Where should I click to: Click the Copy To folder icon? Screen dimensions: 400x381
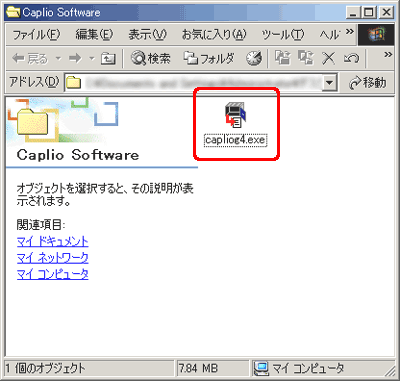[x=306, y=58]
